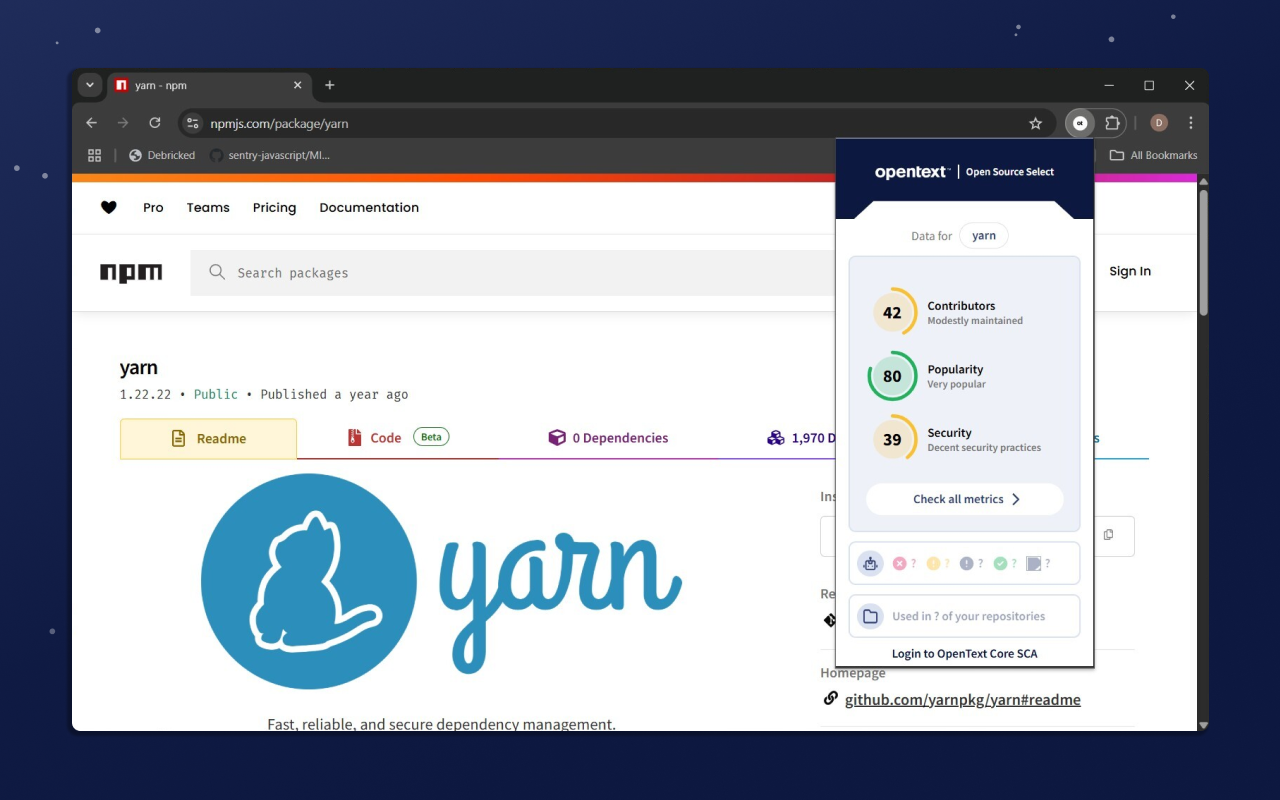Open the Documentation link
1280x800 pixels.
(x=369, y=207)
